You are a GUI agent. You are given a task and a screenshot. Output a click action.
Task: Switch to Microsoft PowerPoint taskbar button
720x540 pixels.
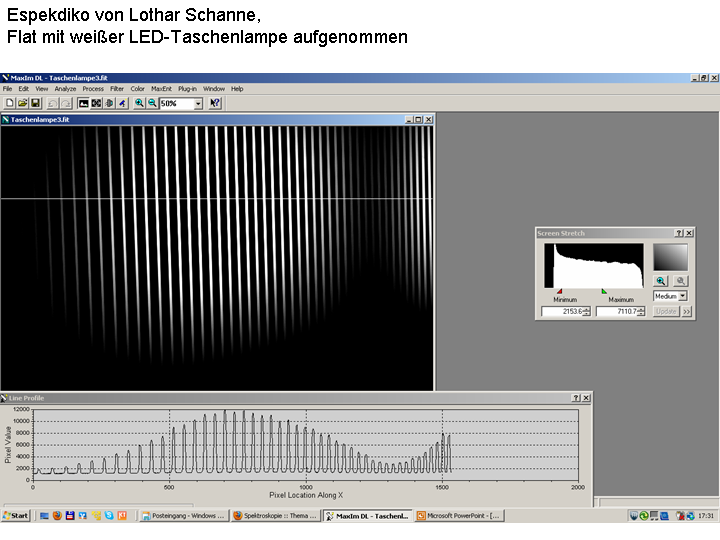458,516
